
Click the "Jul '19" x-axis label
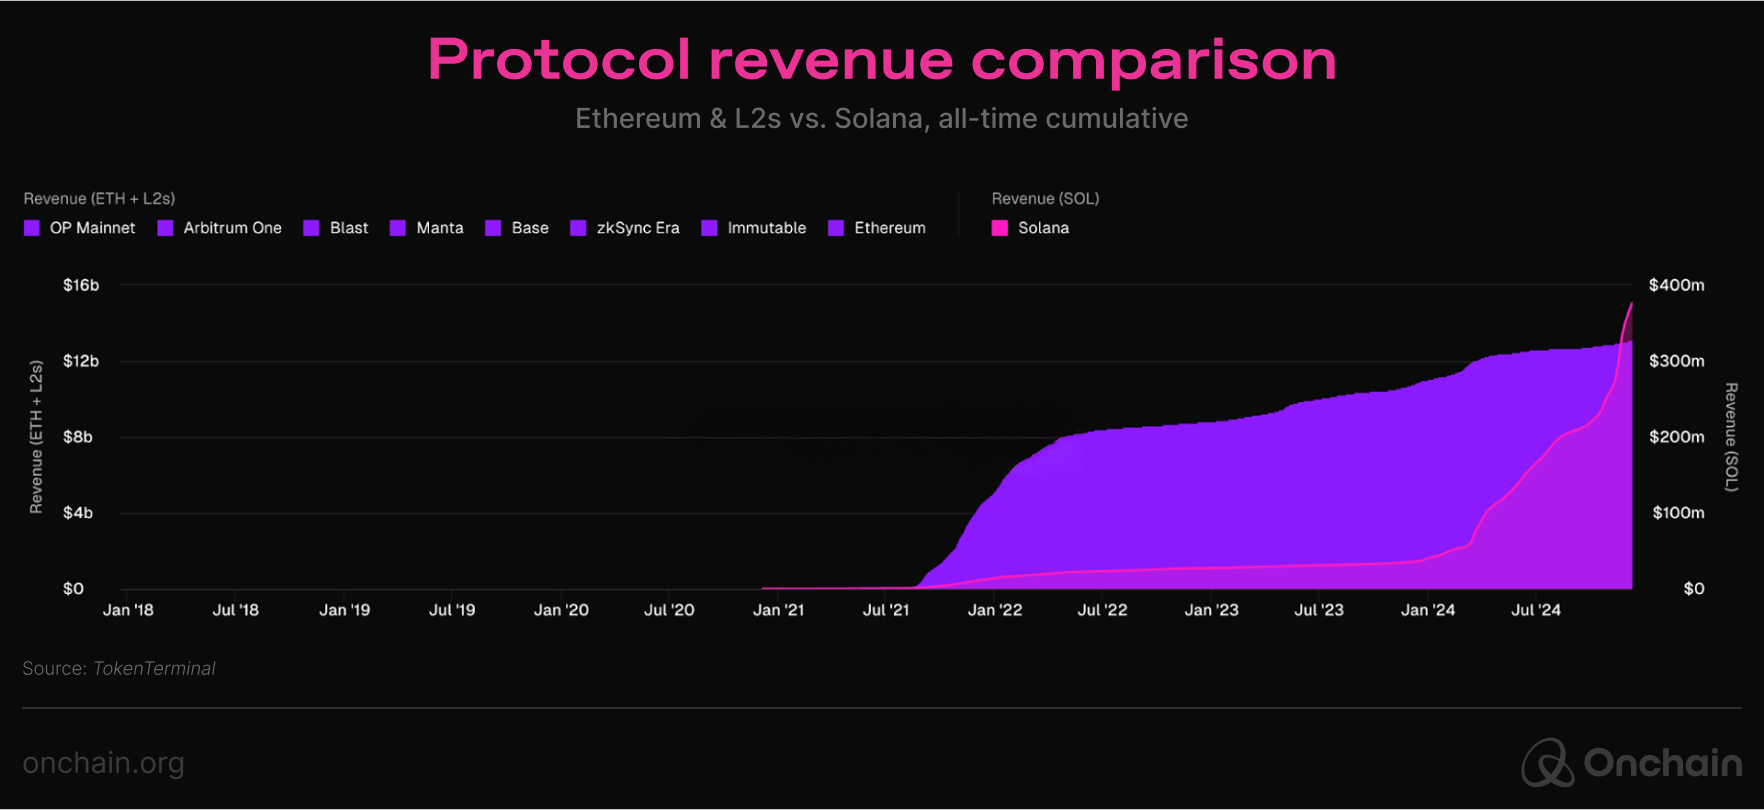point(452,610)
